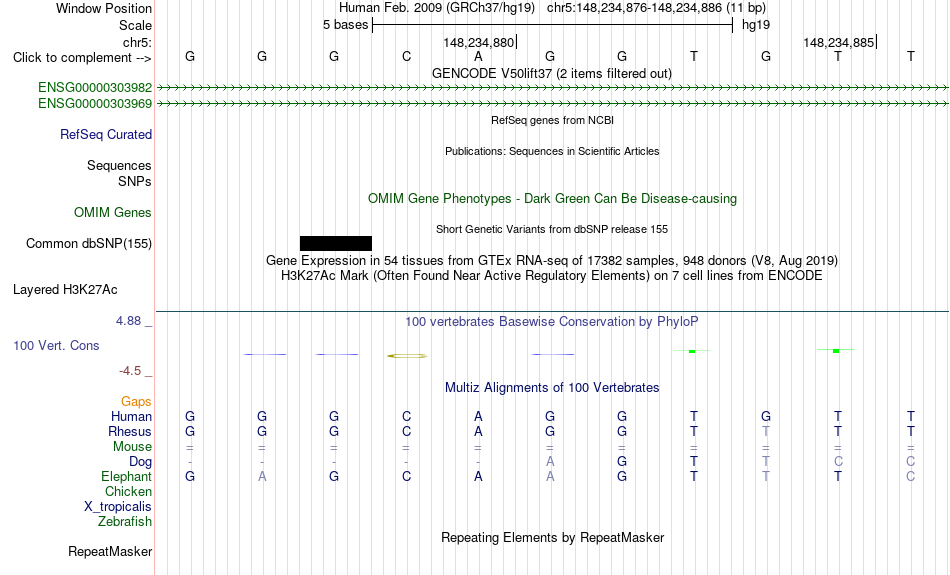
Task: Click base C in the Human alignment row
Action: (407, 416)
